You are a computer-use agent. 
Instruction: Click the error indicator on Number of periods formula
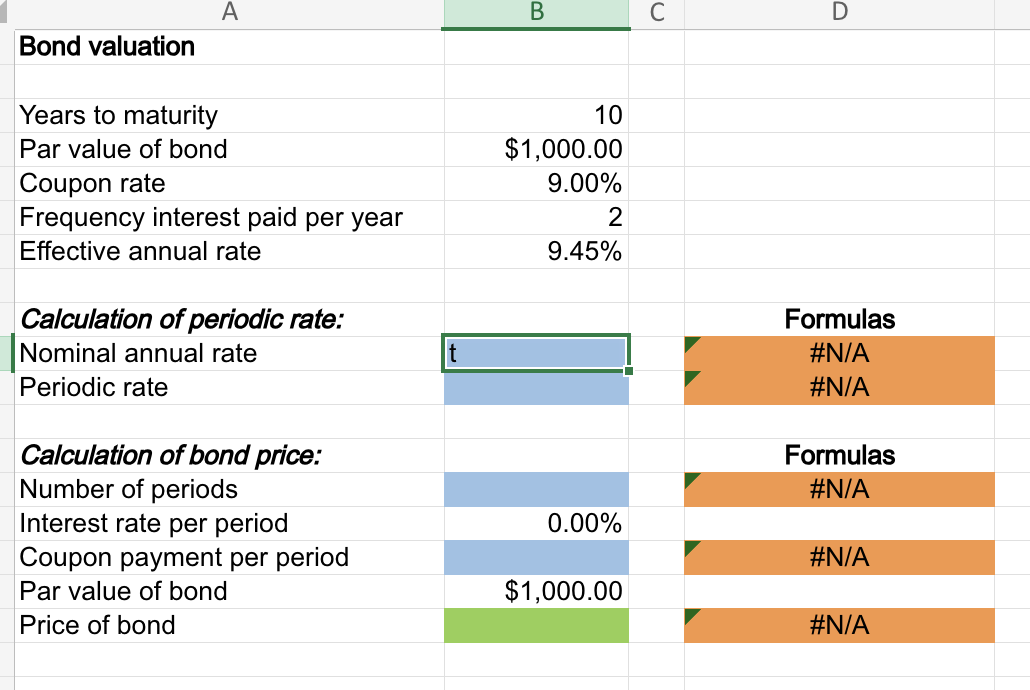[688, 481]
